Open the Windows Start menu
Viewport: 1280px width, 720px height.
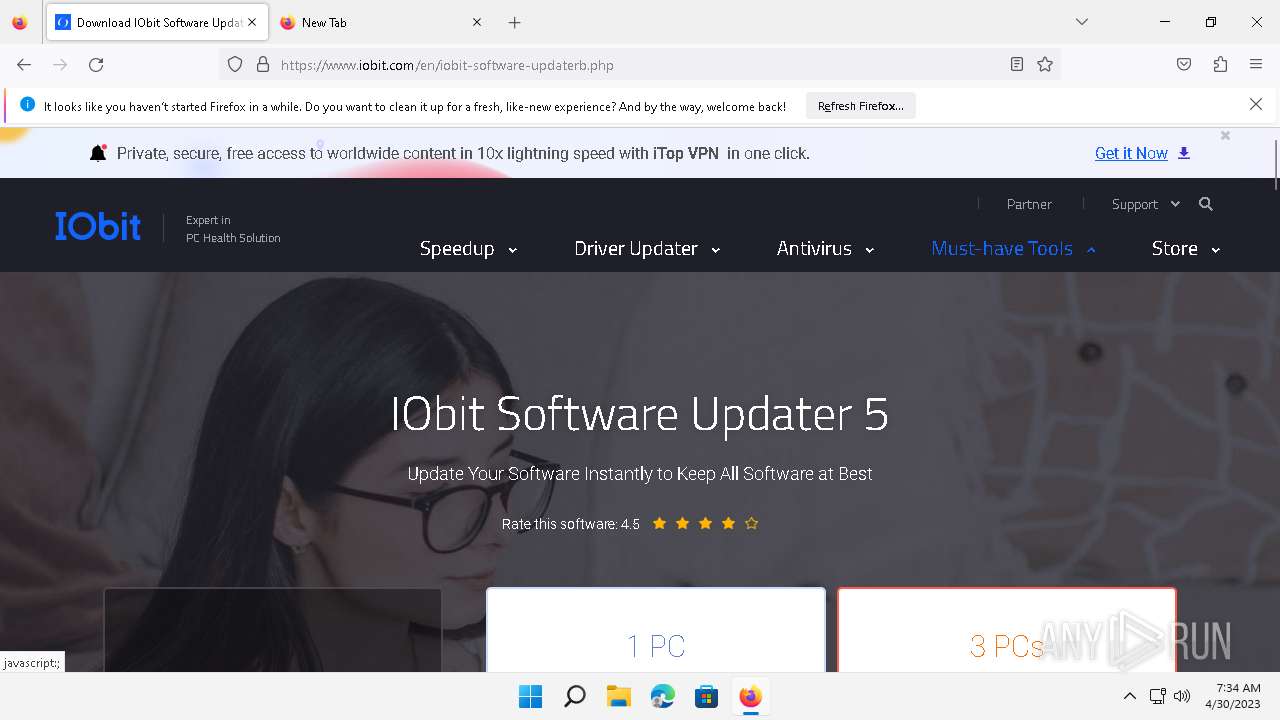click(x=530, y=696)
